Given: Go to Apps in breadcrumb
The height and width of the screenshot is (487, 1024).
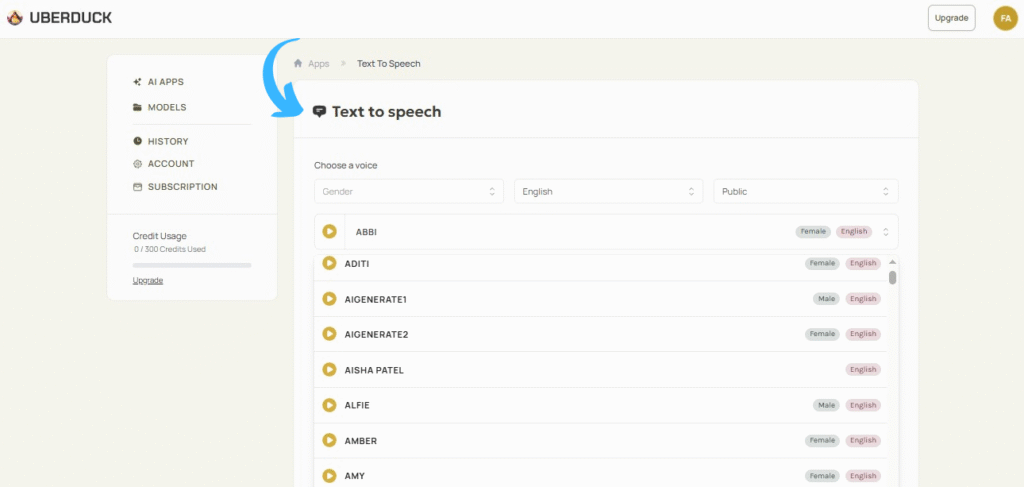Looking at the screenshot, I should tap(319, 63).
